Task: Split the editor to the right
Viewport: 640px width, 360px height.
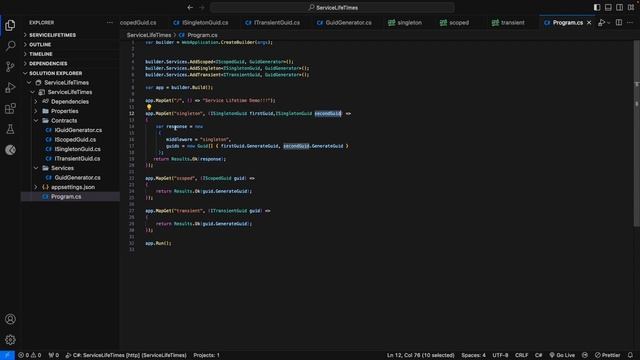Action: pyautogui.click(x=619, y=23)
